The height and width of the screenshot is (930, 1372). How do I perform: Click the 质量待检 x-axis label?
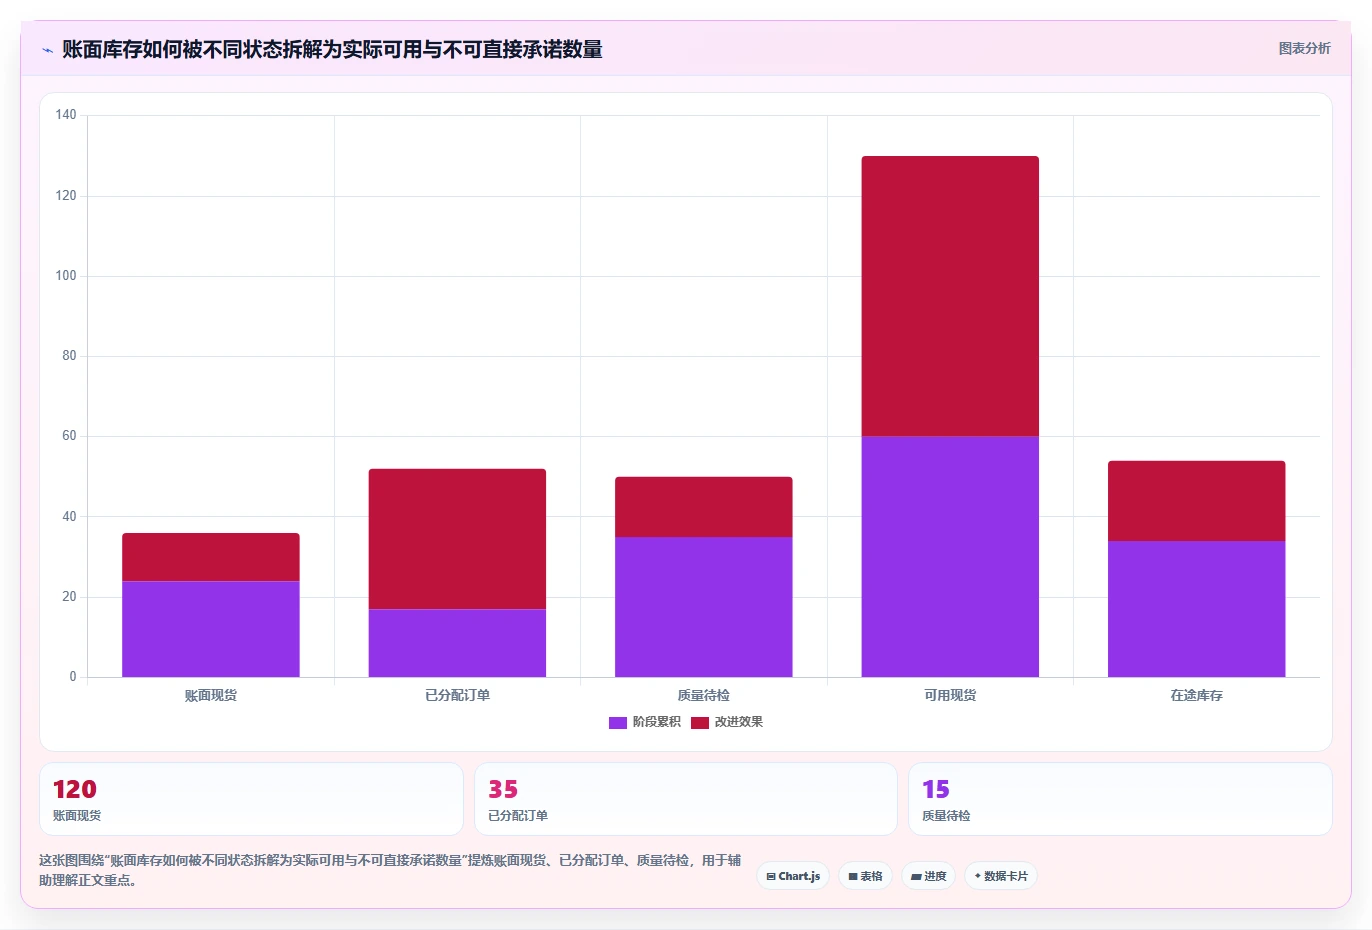pyautogui.click(x=704, y=695)
